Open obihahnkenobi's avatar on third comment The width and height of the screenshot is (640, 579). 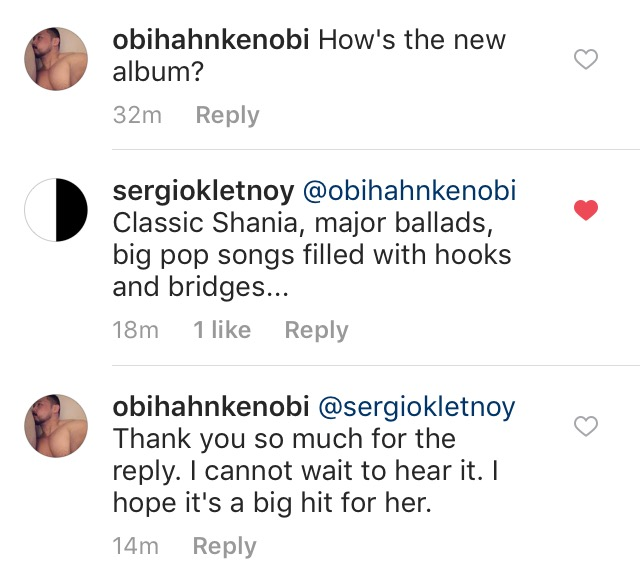[x=56, y=424]
